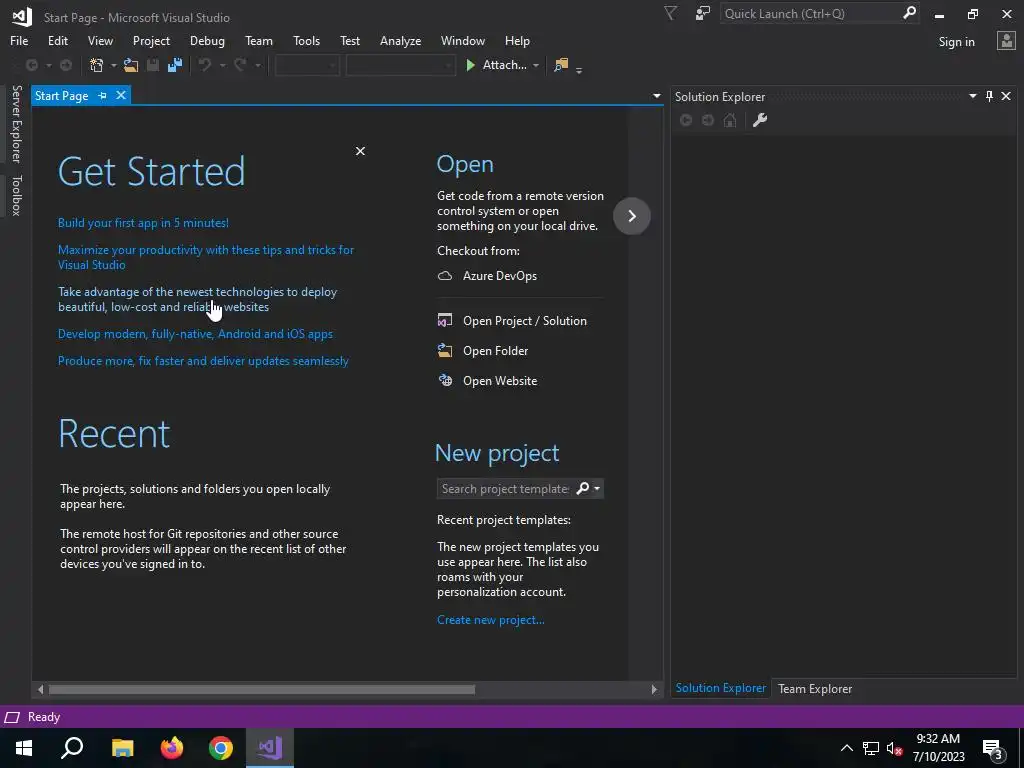Open the File menu

pyautogui.click(x=19, y=40)
